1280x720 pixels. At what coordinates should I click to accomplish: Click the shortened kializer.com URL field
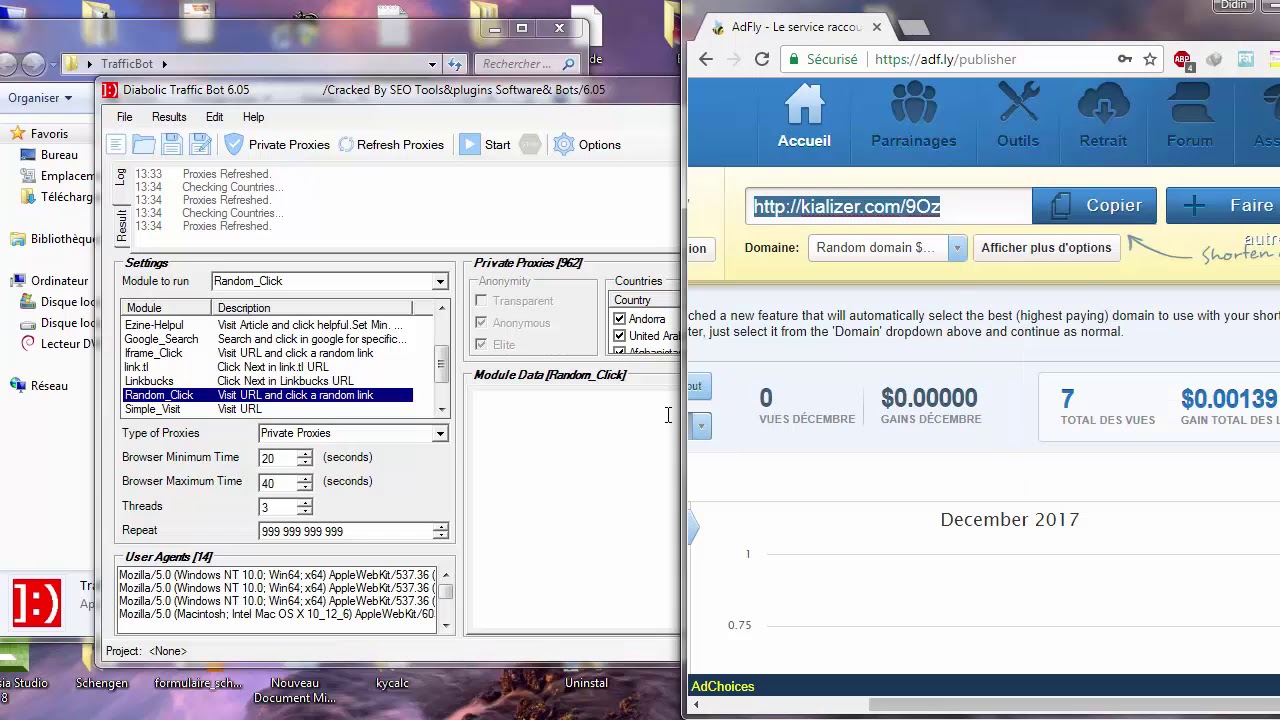(x=888, y=206)
